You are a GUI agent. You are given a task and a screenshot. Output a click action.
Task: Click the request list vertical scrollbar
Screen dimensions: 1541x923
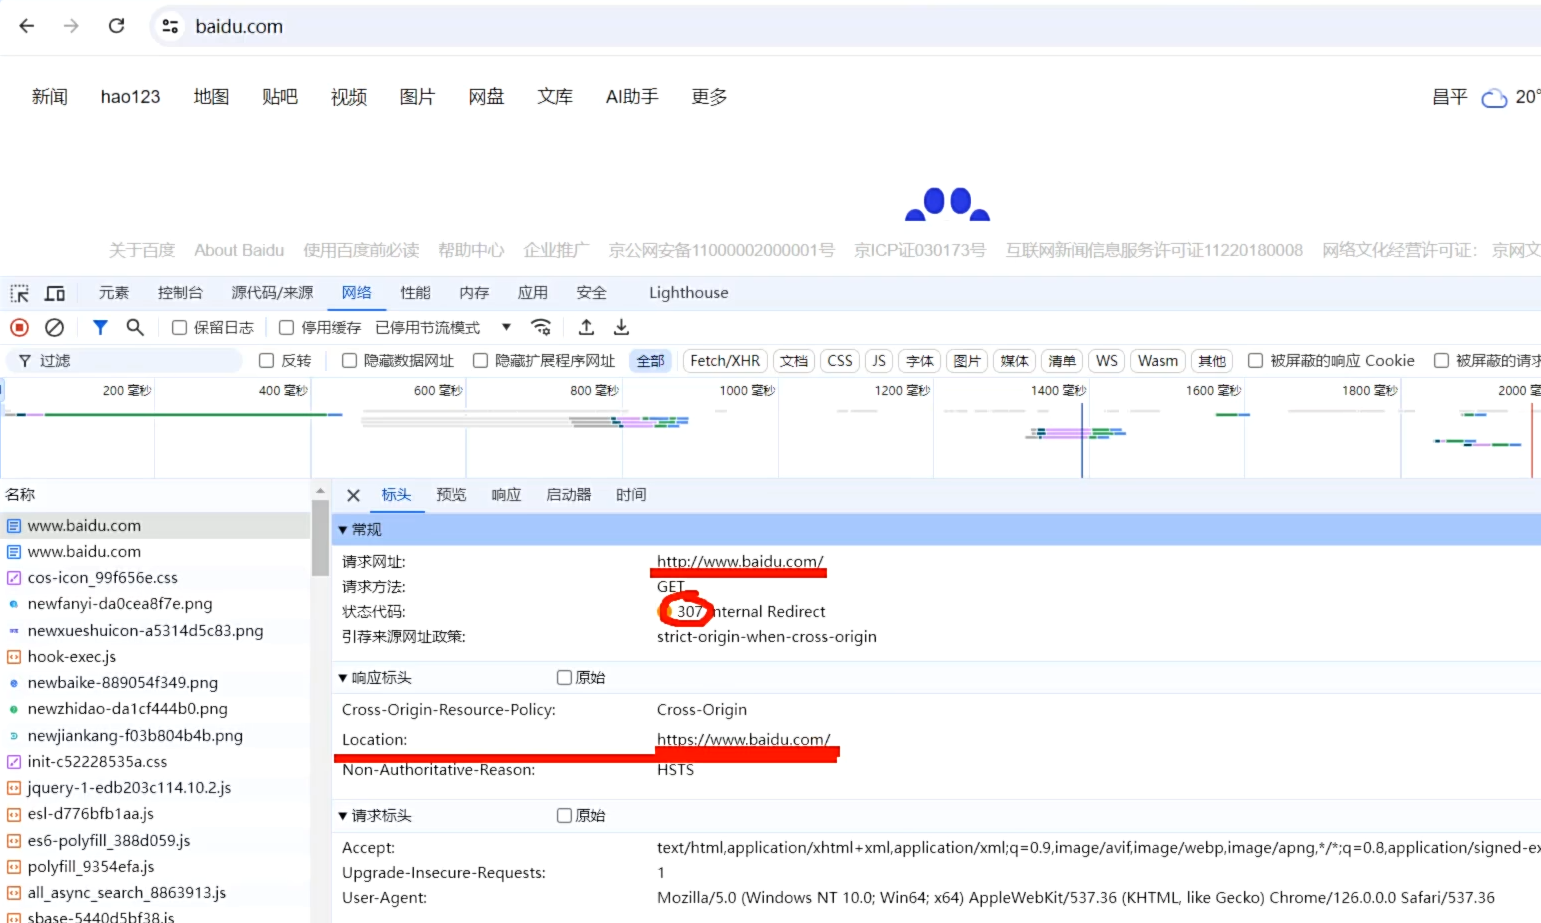click(320, 538)
